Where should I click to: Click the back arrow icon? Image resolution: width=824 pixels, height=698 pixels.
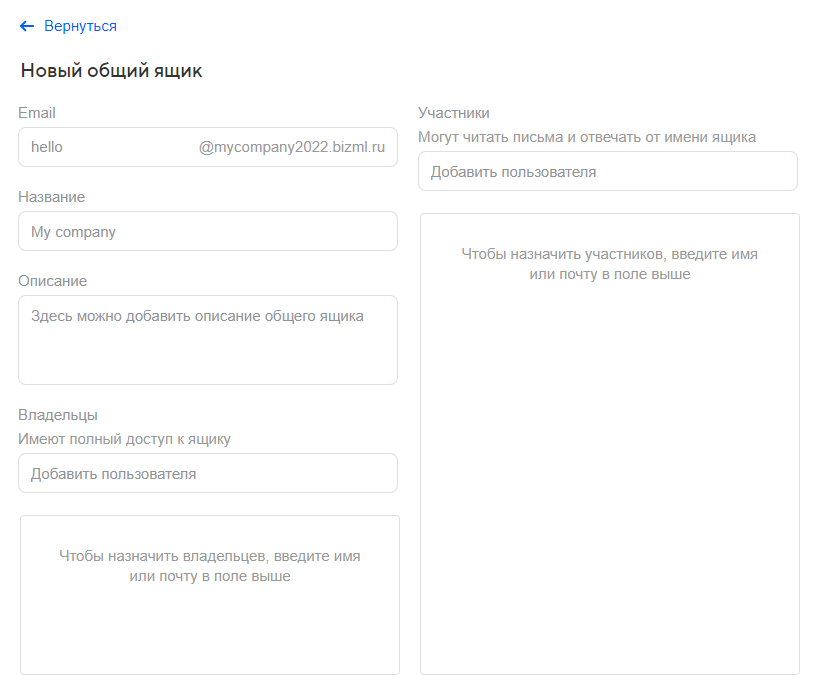coord(27,26)
